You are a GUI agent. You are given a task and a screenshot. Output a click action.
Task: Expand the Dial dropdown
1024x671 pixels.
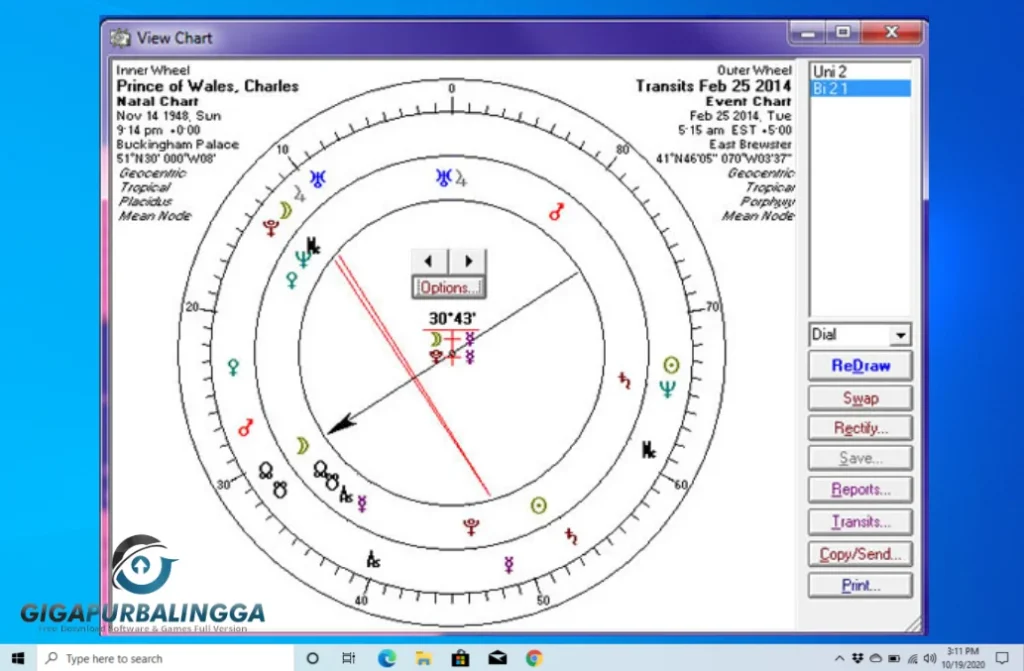coord(901,335)
